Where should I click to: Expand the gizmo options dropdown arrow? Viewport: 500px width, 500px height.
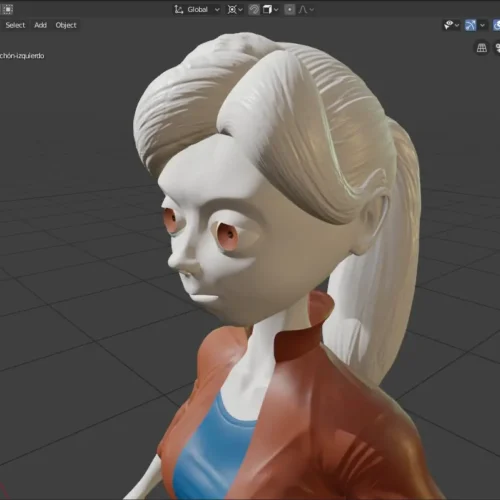482,25
